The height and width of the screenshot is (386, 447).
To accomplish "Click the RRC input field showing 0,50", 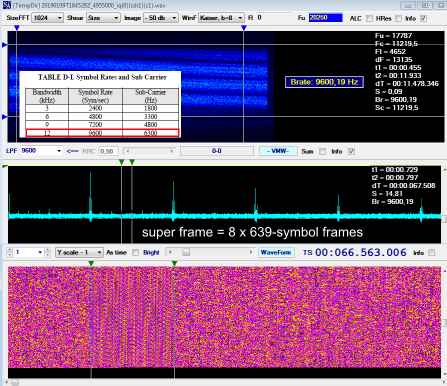I will pyautogui.click(x=108, y=151).
